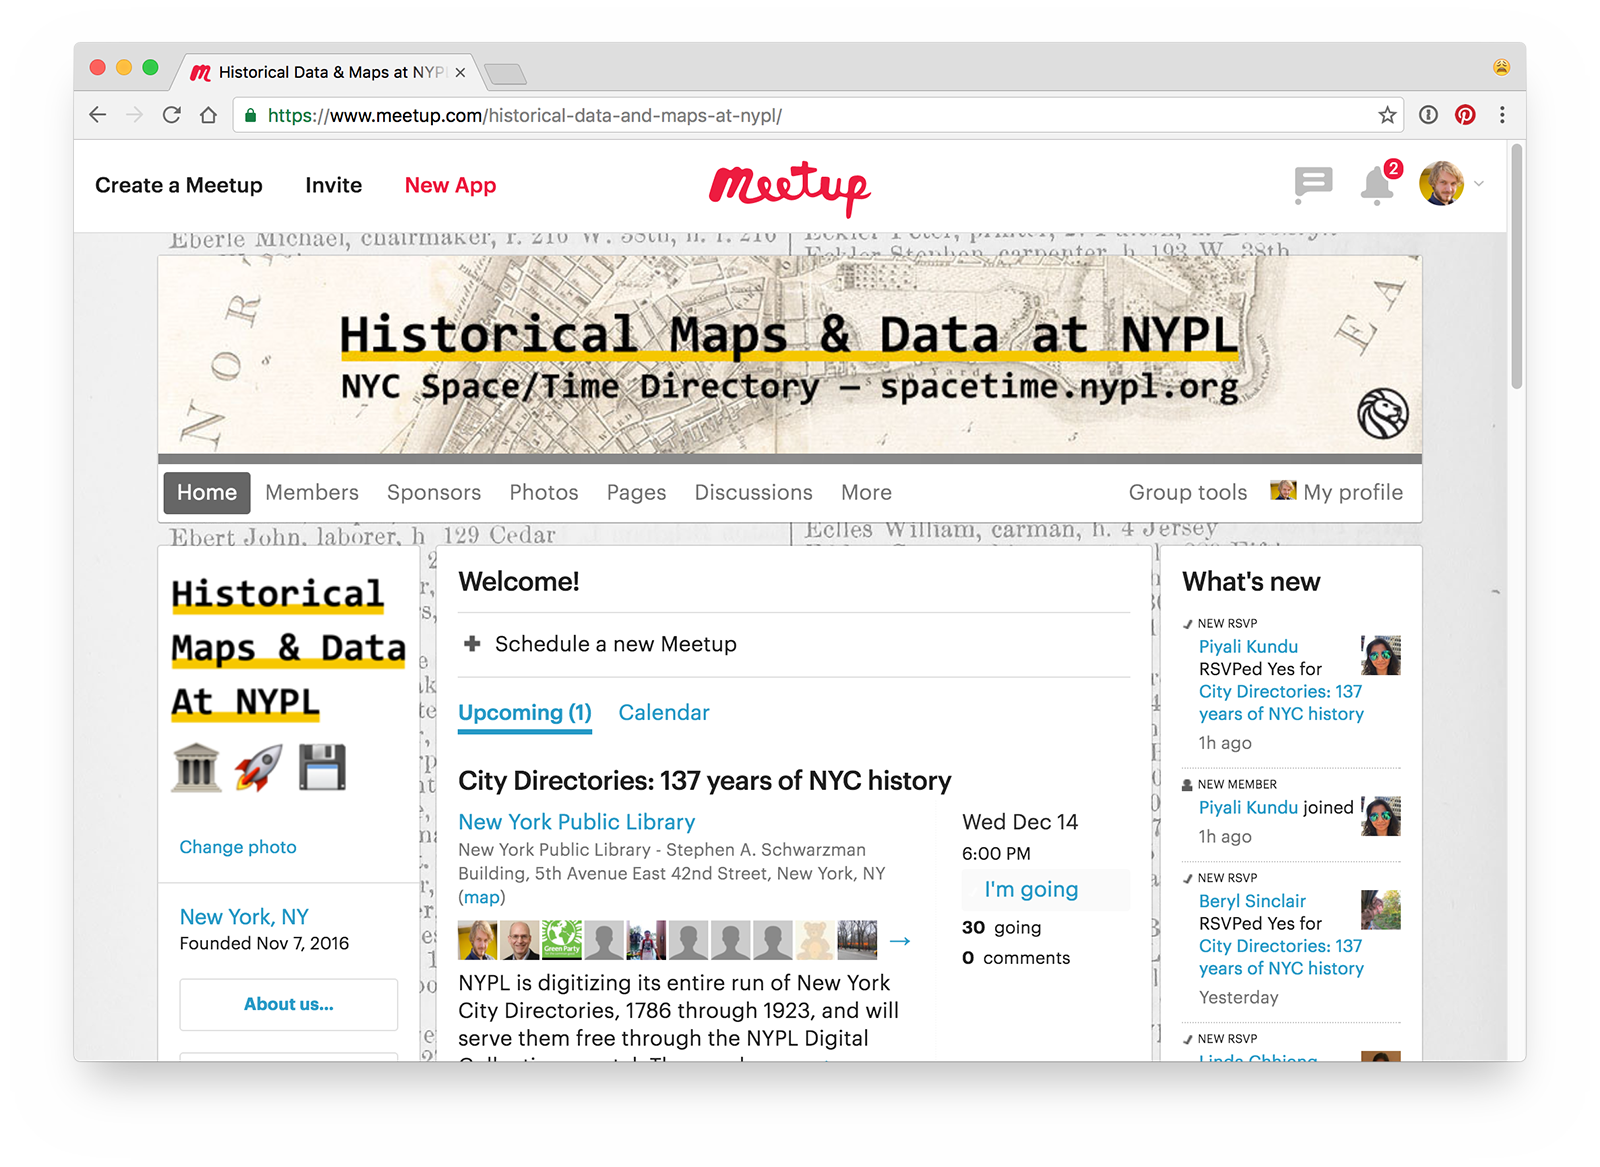Click the NYPL lion logo on banner
Screen dimensions: 1600x1167
point(1383,414)
